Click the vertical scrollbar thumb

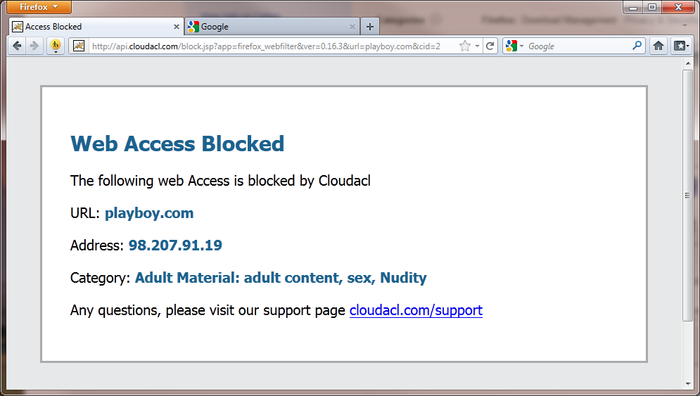(x=688, y=195)
